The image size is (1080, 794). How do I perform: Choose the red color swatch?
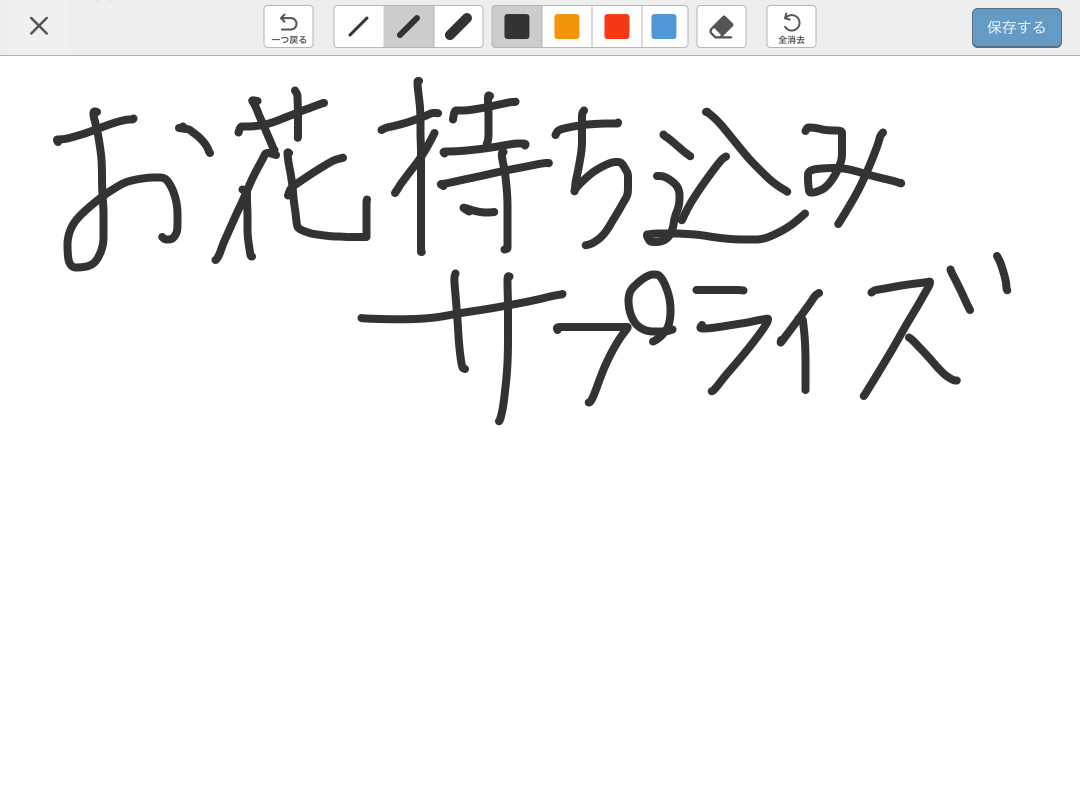pos(616,27)
